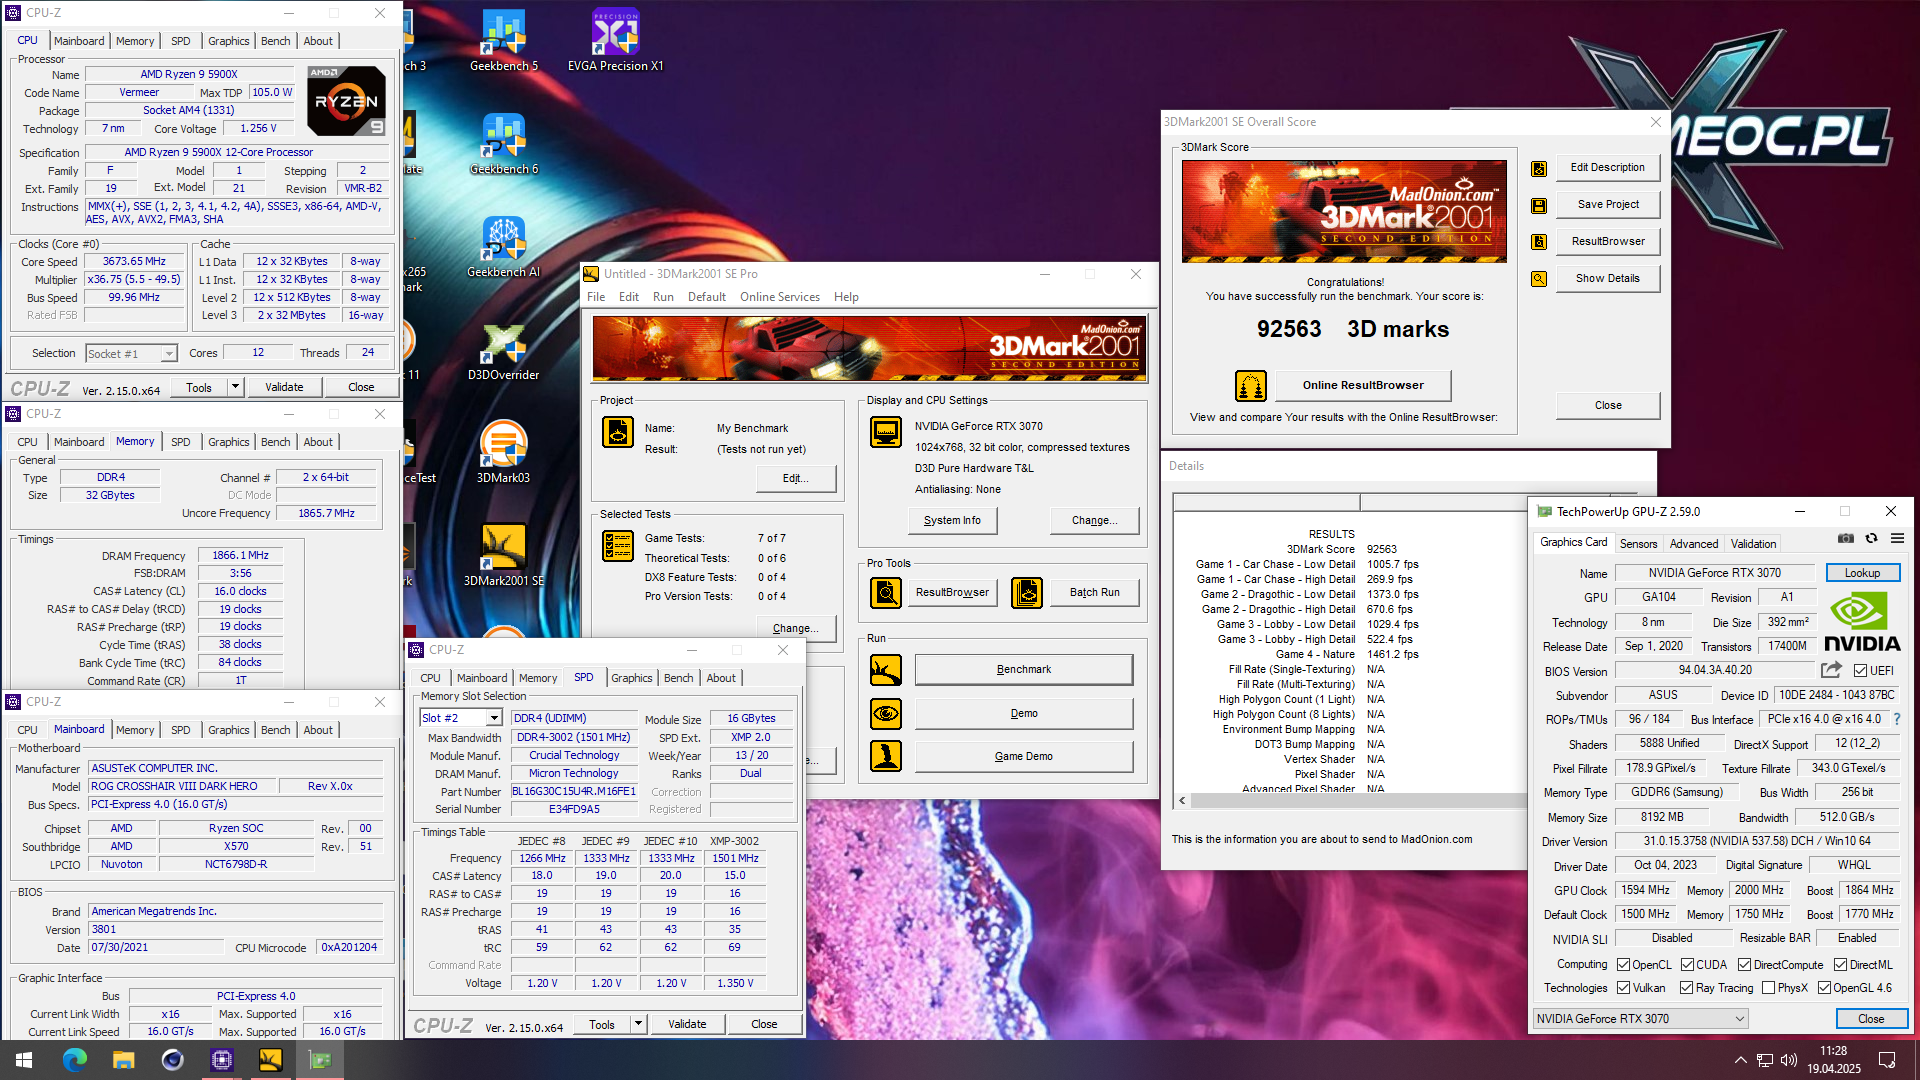
Task: Switch to Sensors tab in GPU-Z
Action: pyautogui.click(x=1638, y=544)
